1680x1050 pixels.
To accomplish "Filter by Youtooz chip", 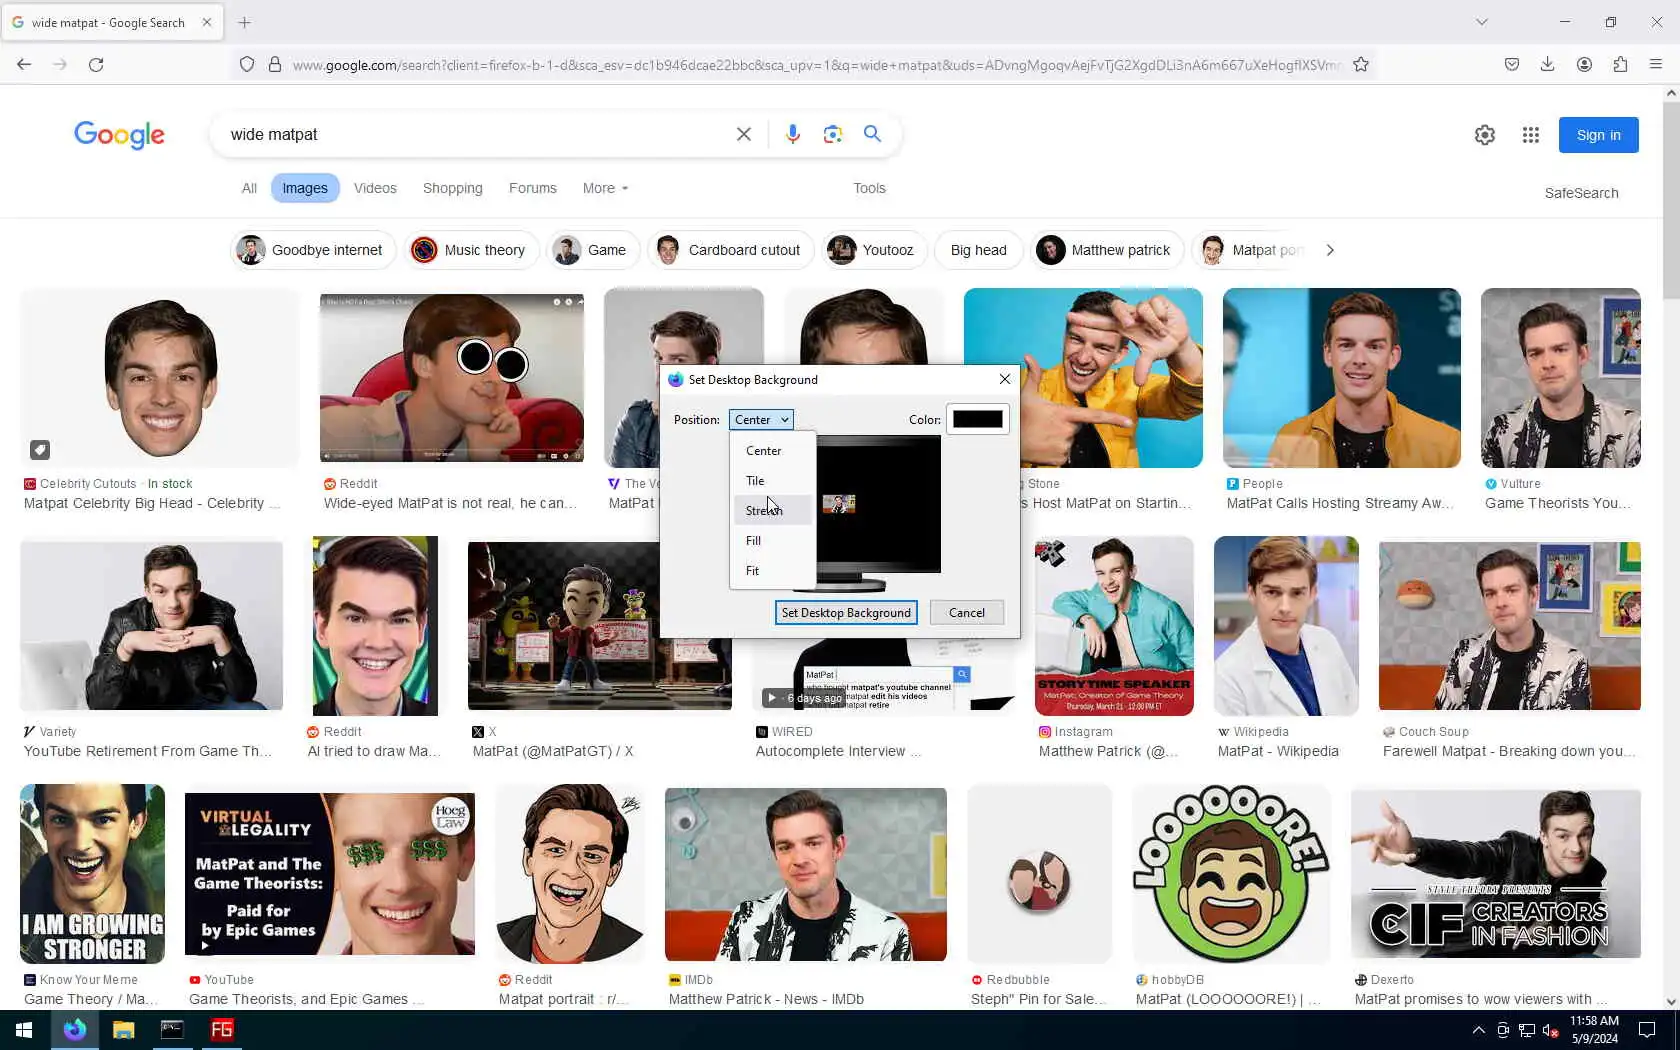I will (x=874, y=250).
